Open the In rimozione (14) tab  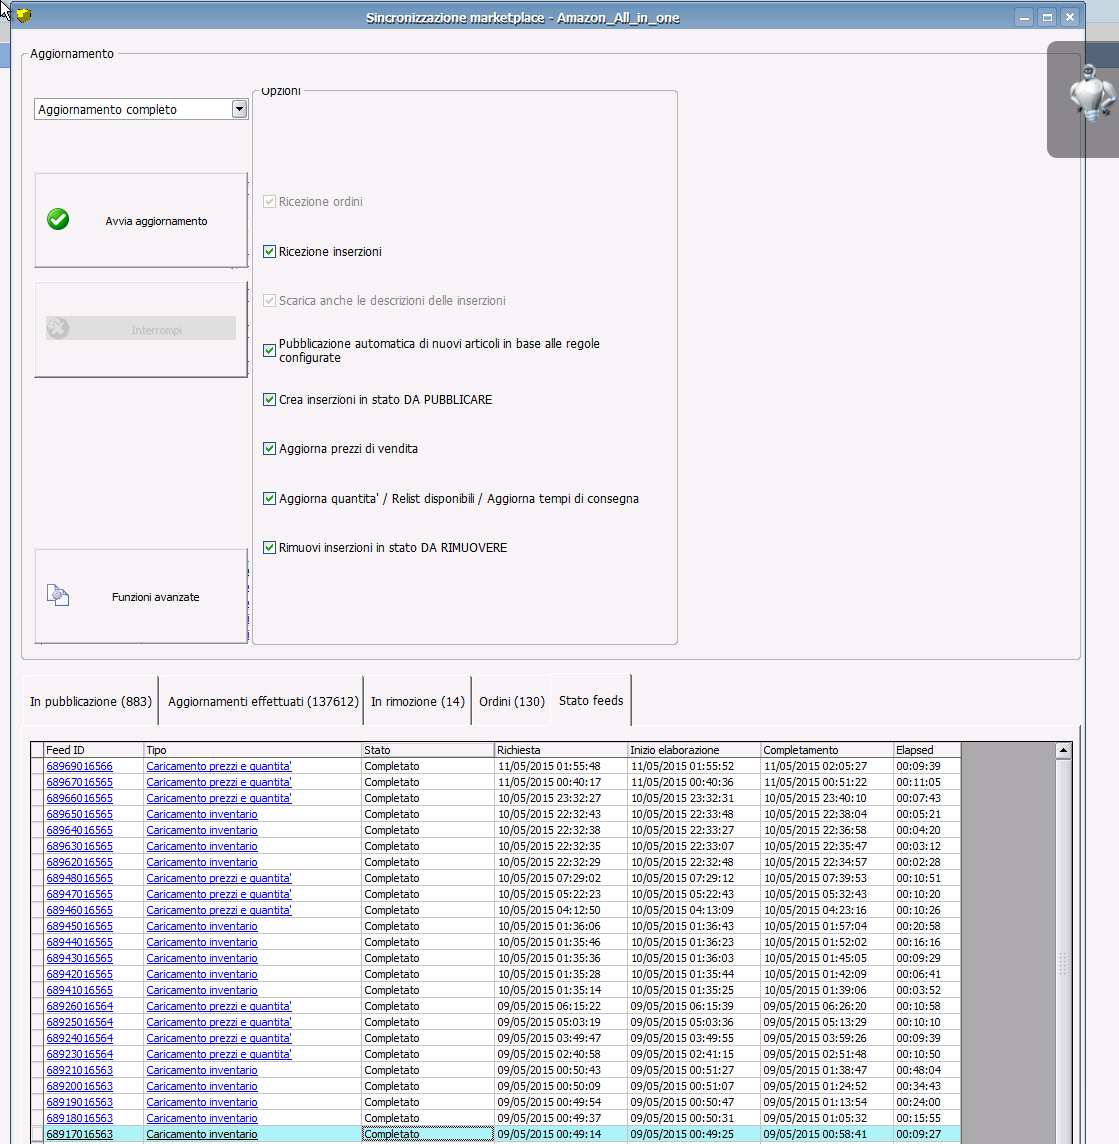(417, 702)
